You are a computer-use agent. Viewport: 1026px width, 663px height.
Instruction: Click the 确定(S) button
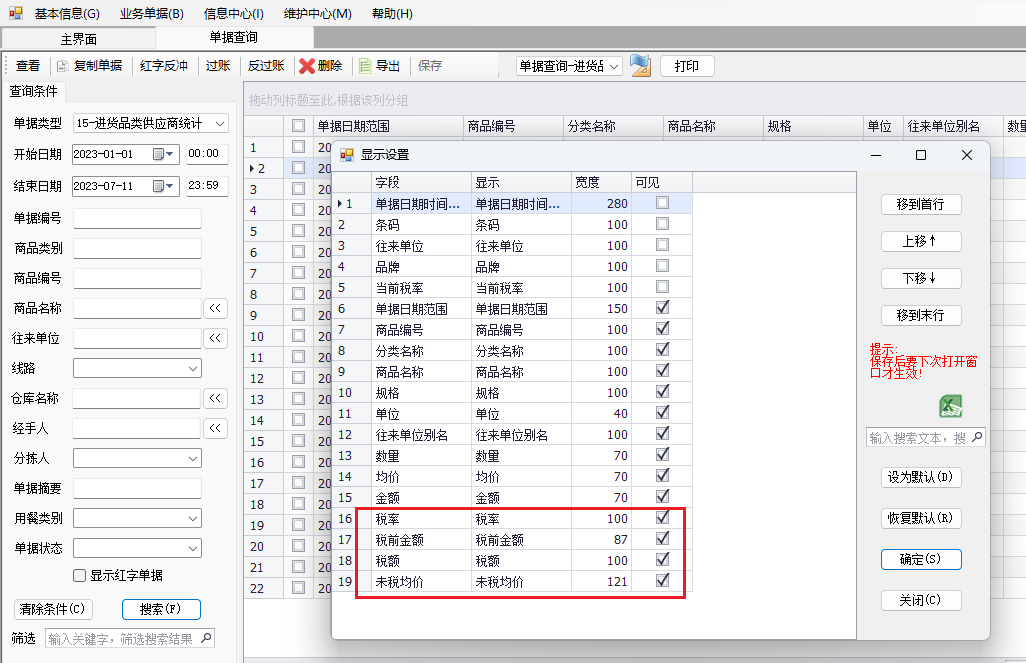click(921, 560)
